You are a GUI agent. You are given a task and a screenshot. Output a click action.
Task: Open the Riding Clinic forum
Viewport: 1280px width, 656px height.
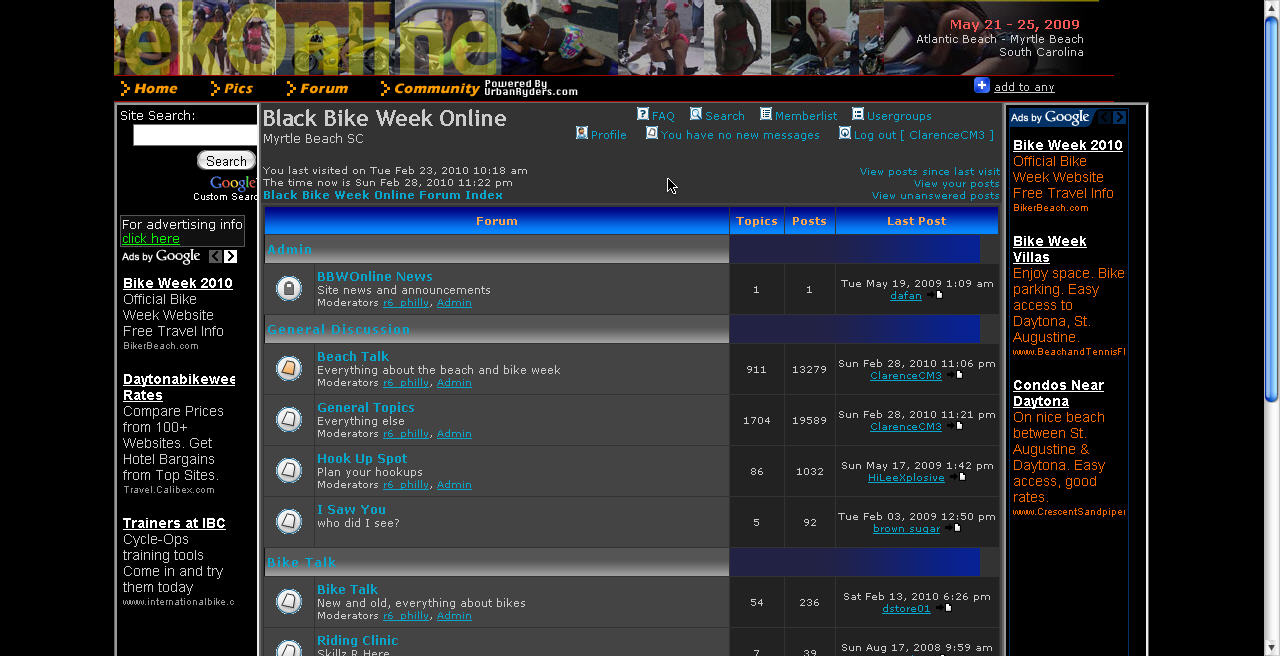pos(357,640)
